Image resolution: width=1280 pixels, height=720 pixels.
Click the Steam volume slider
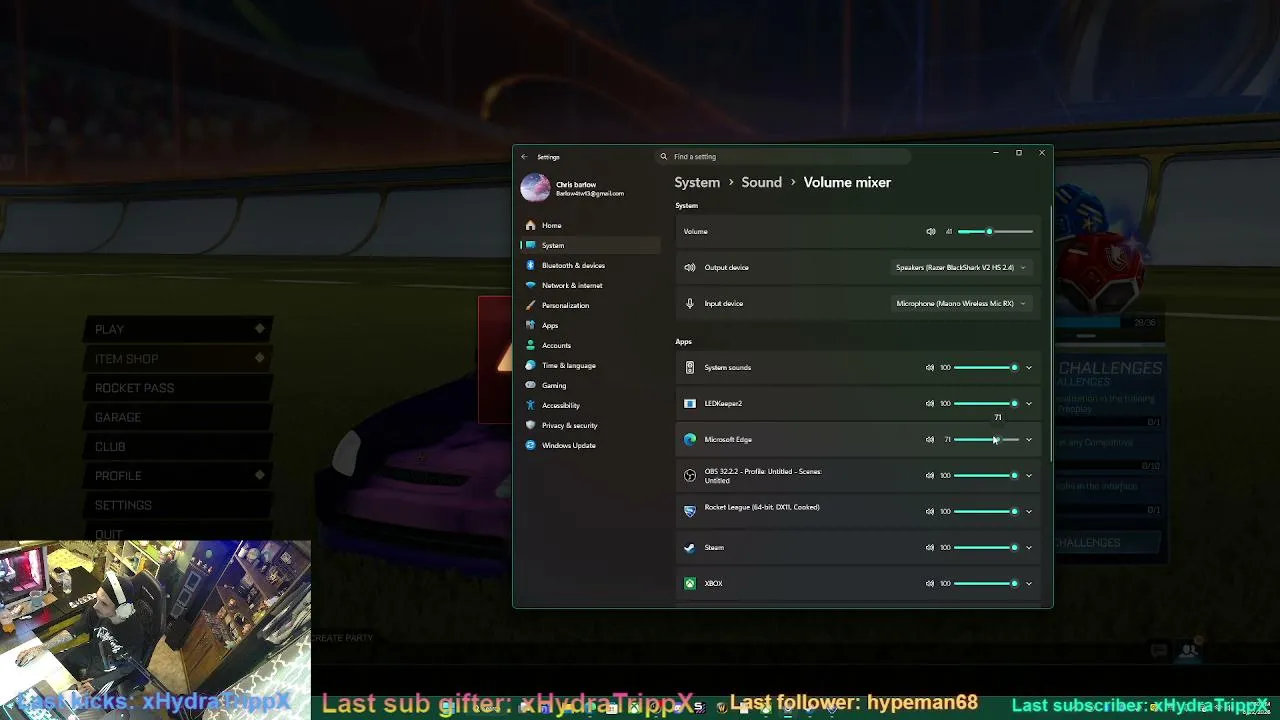click(986, 548)
